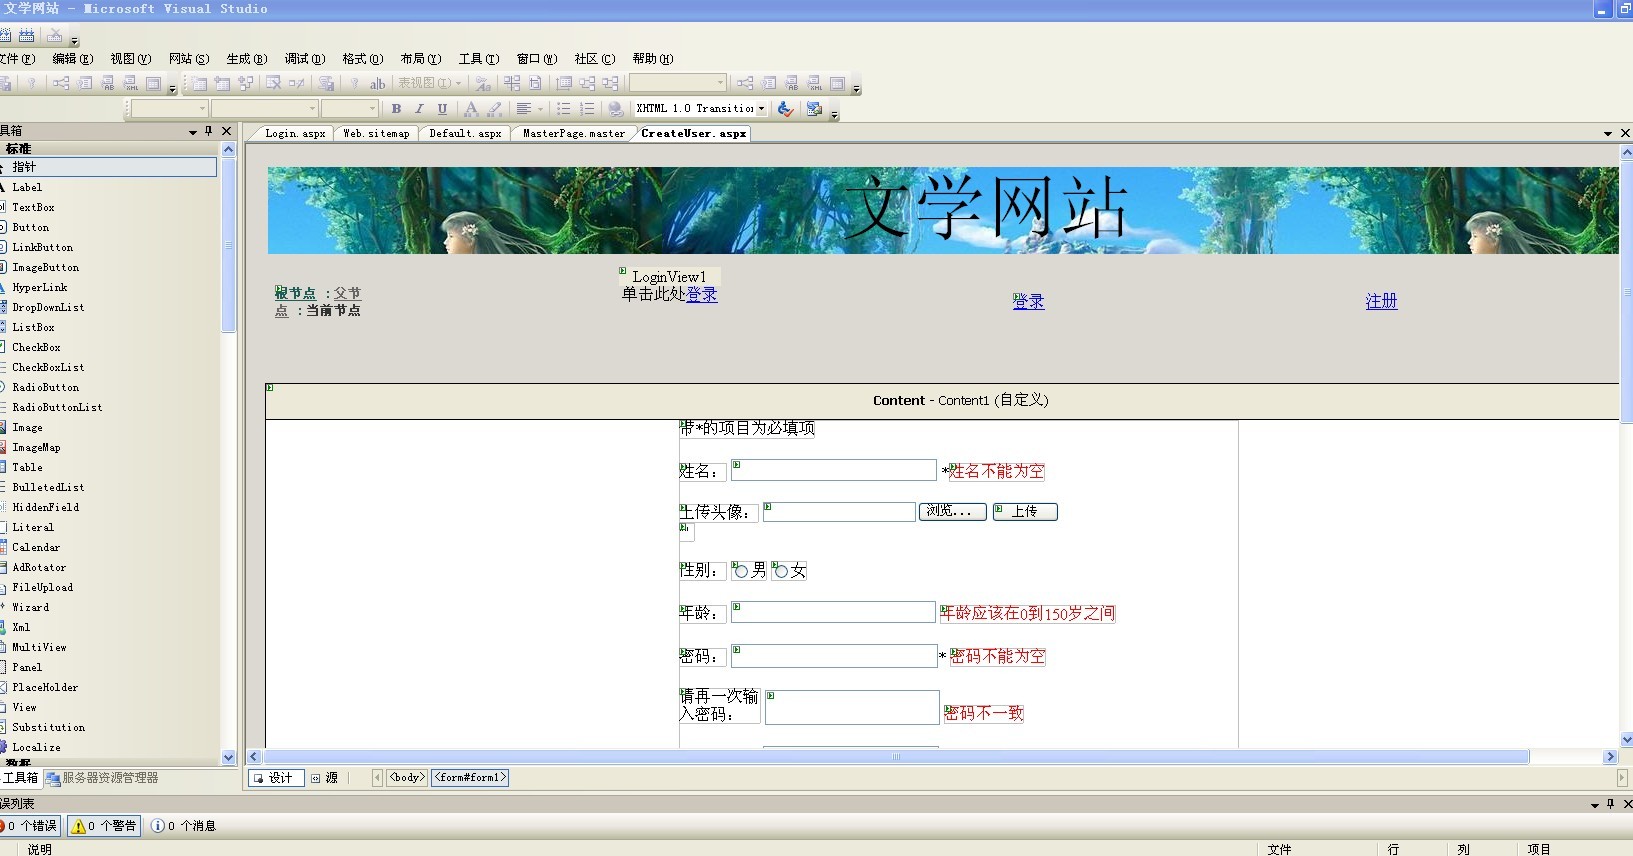Click the 密码 text input field
This screenshot has width=1633, height=856.
click(x=834, y=656)
